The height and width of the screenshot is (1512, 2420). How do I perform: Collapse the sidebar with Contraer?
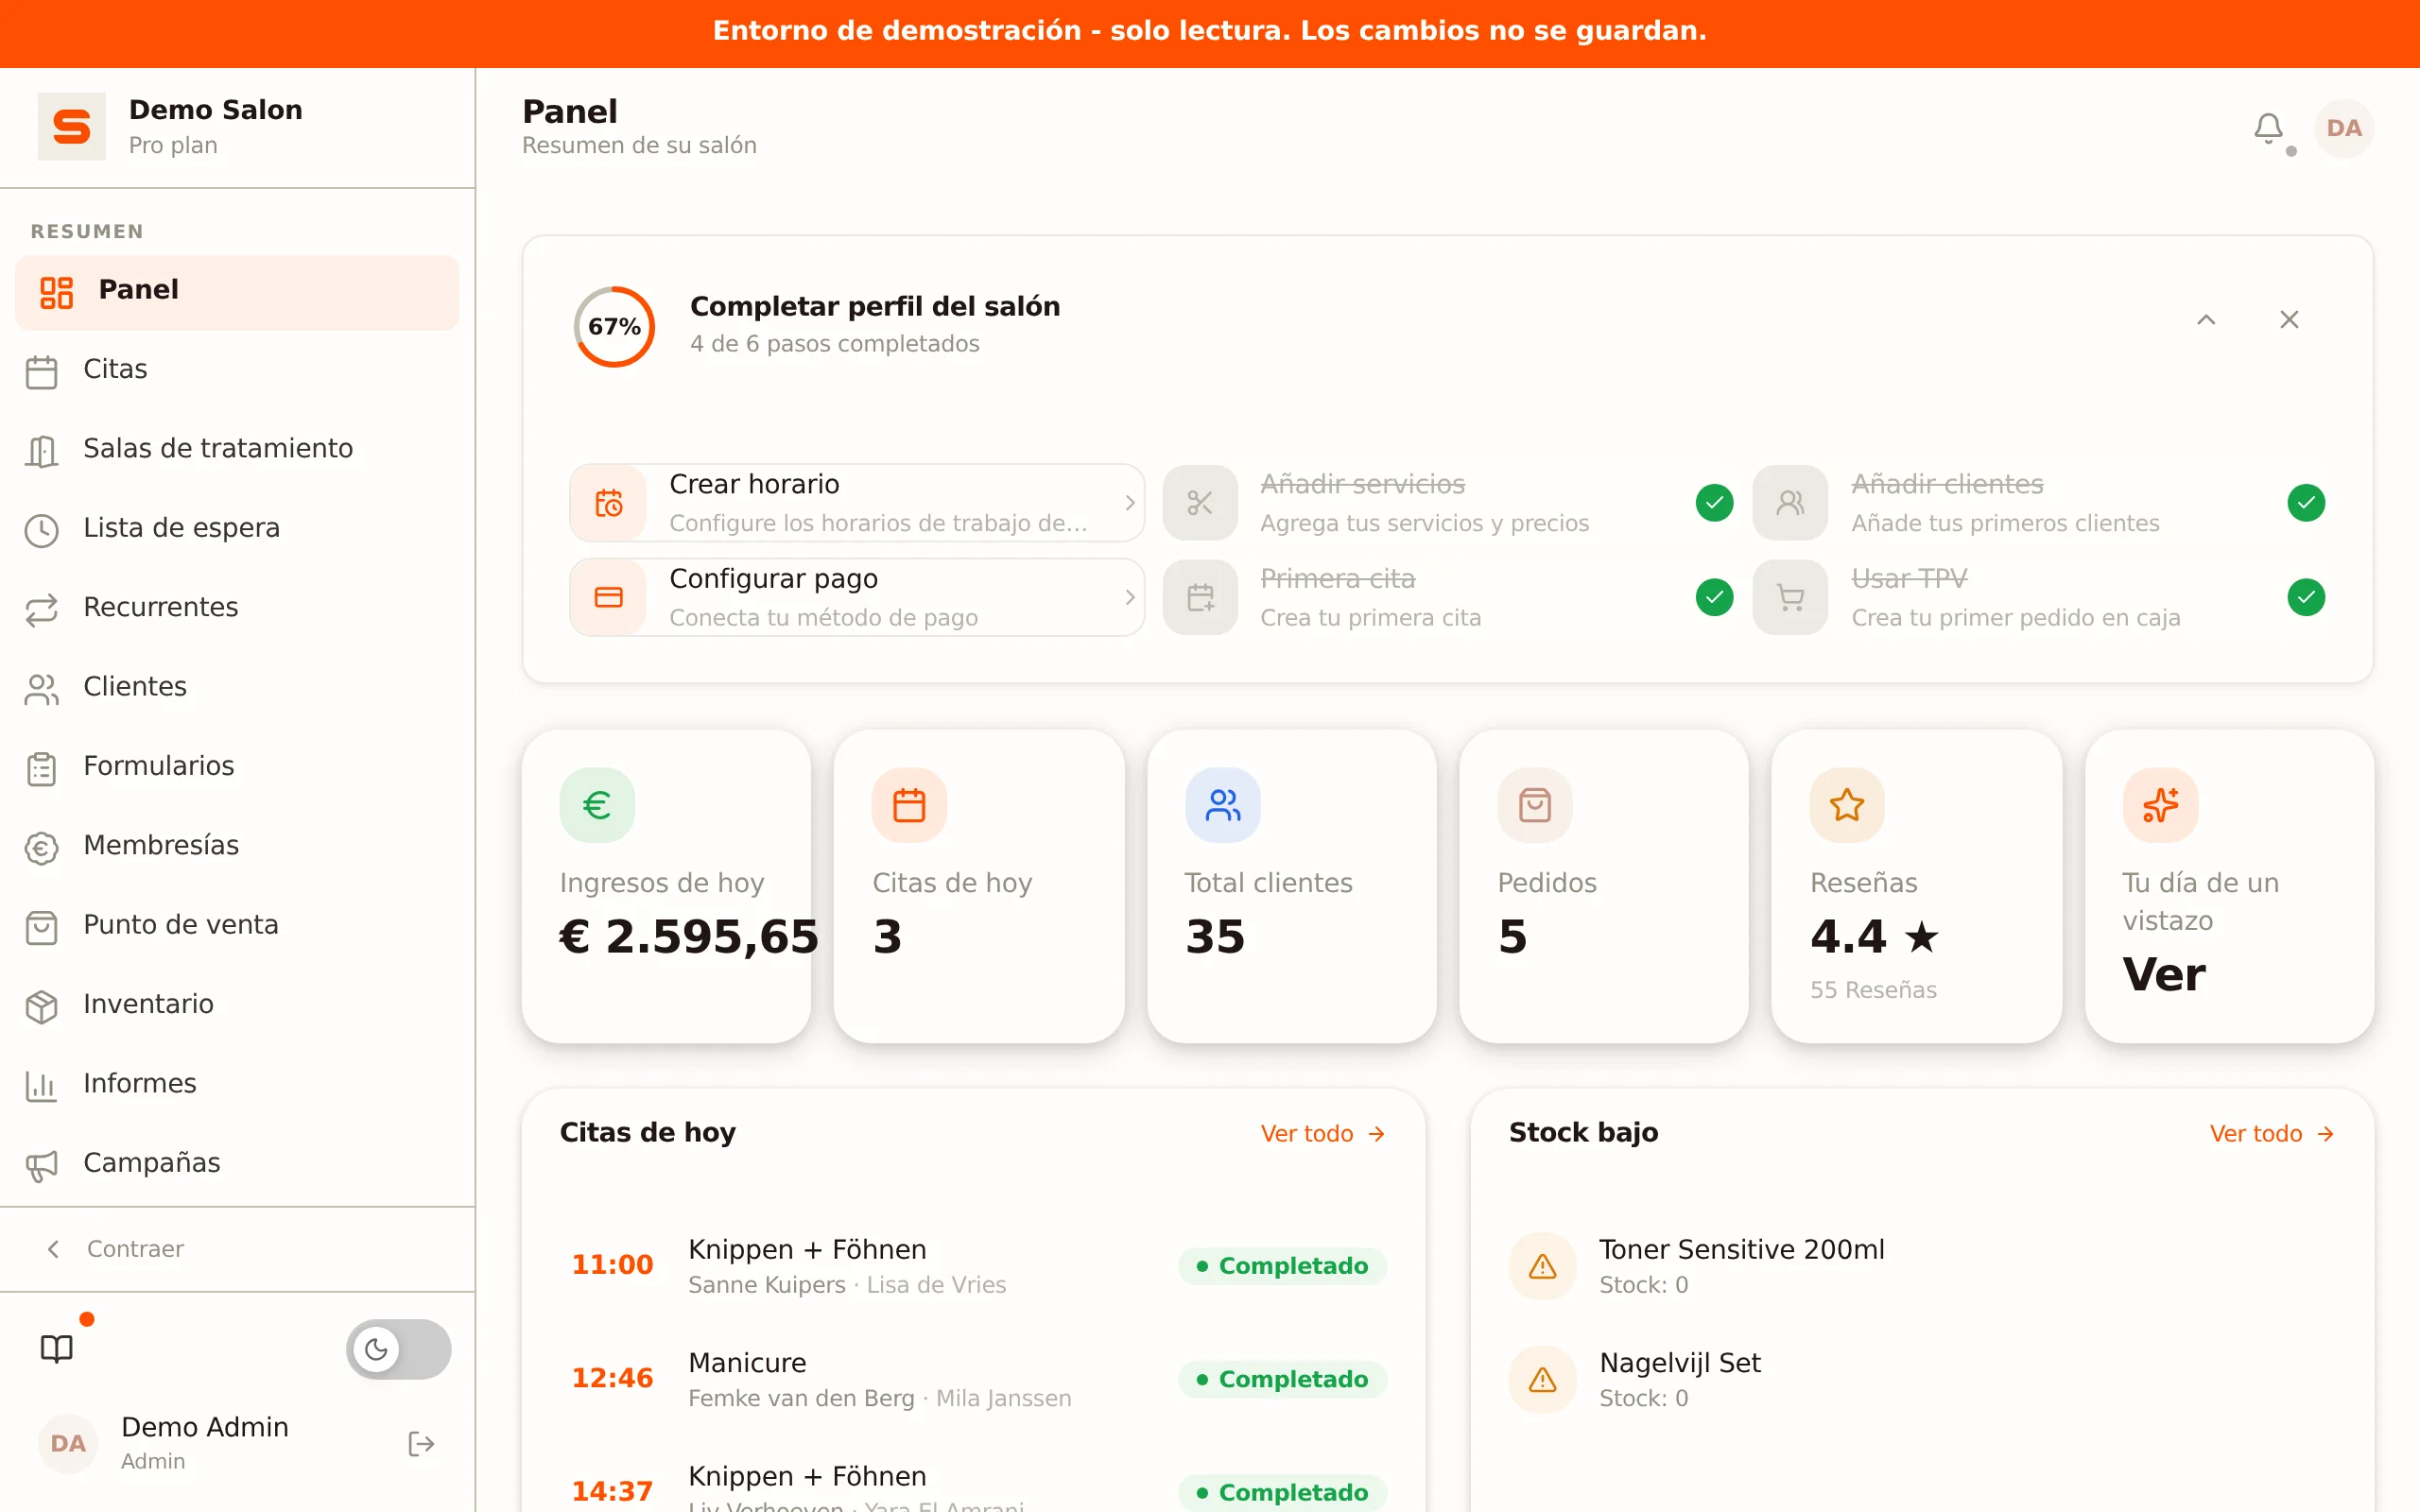pyautogui.click(x=115, y=1248)
